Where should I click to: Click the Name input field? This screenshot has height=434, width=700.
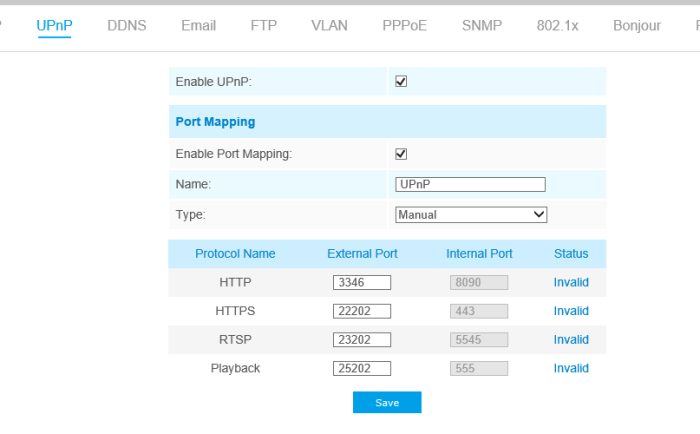click(x=470, y=184)
